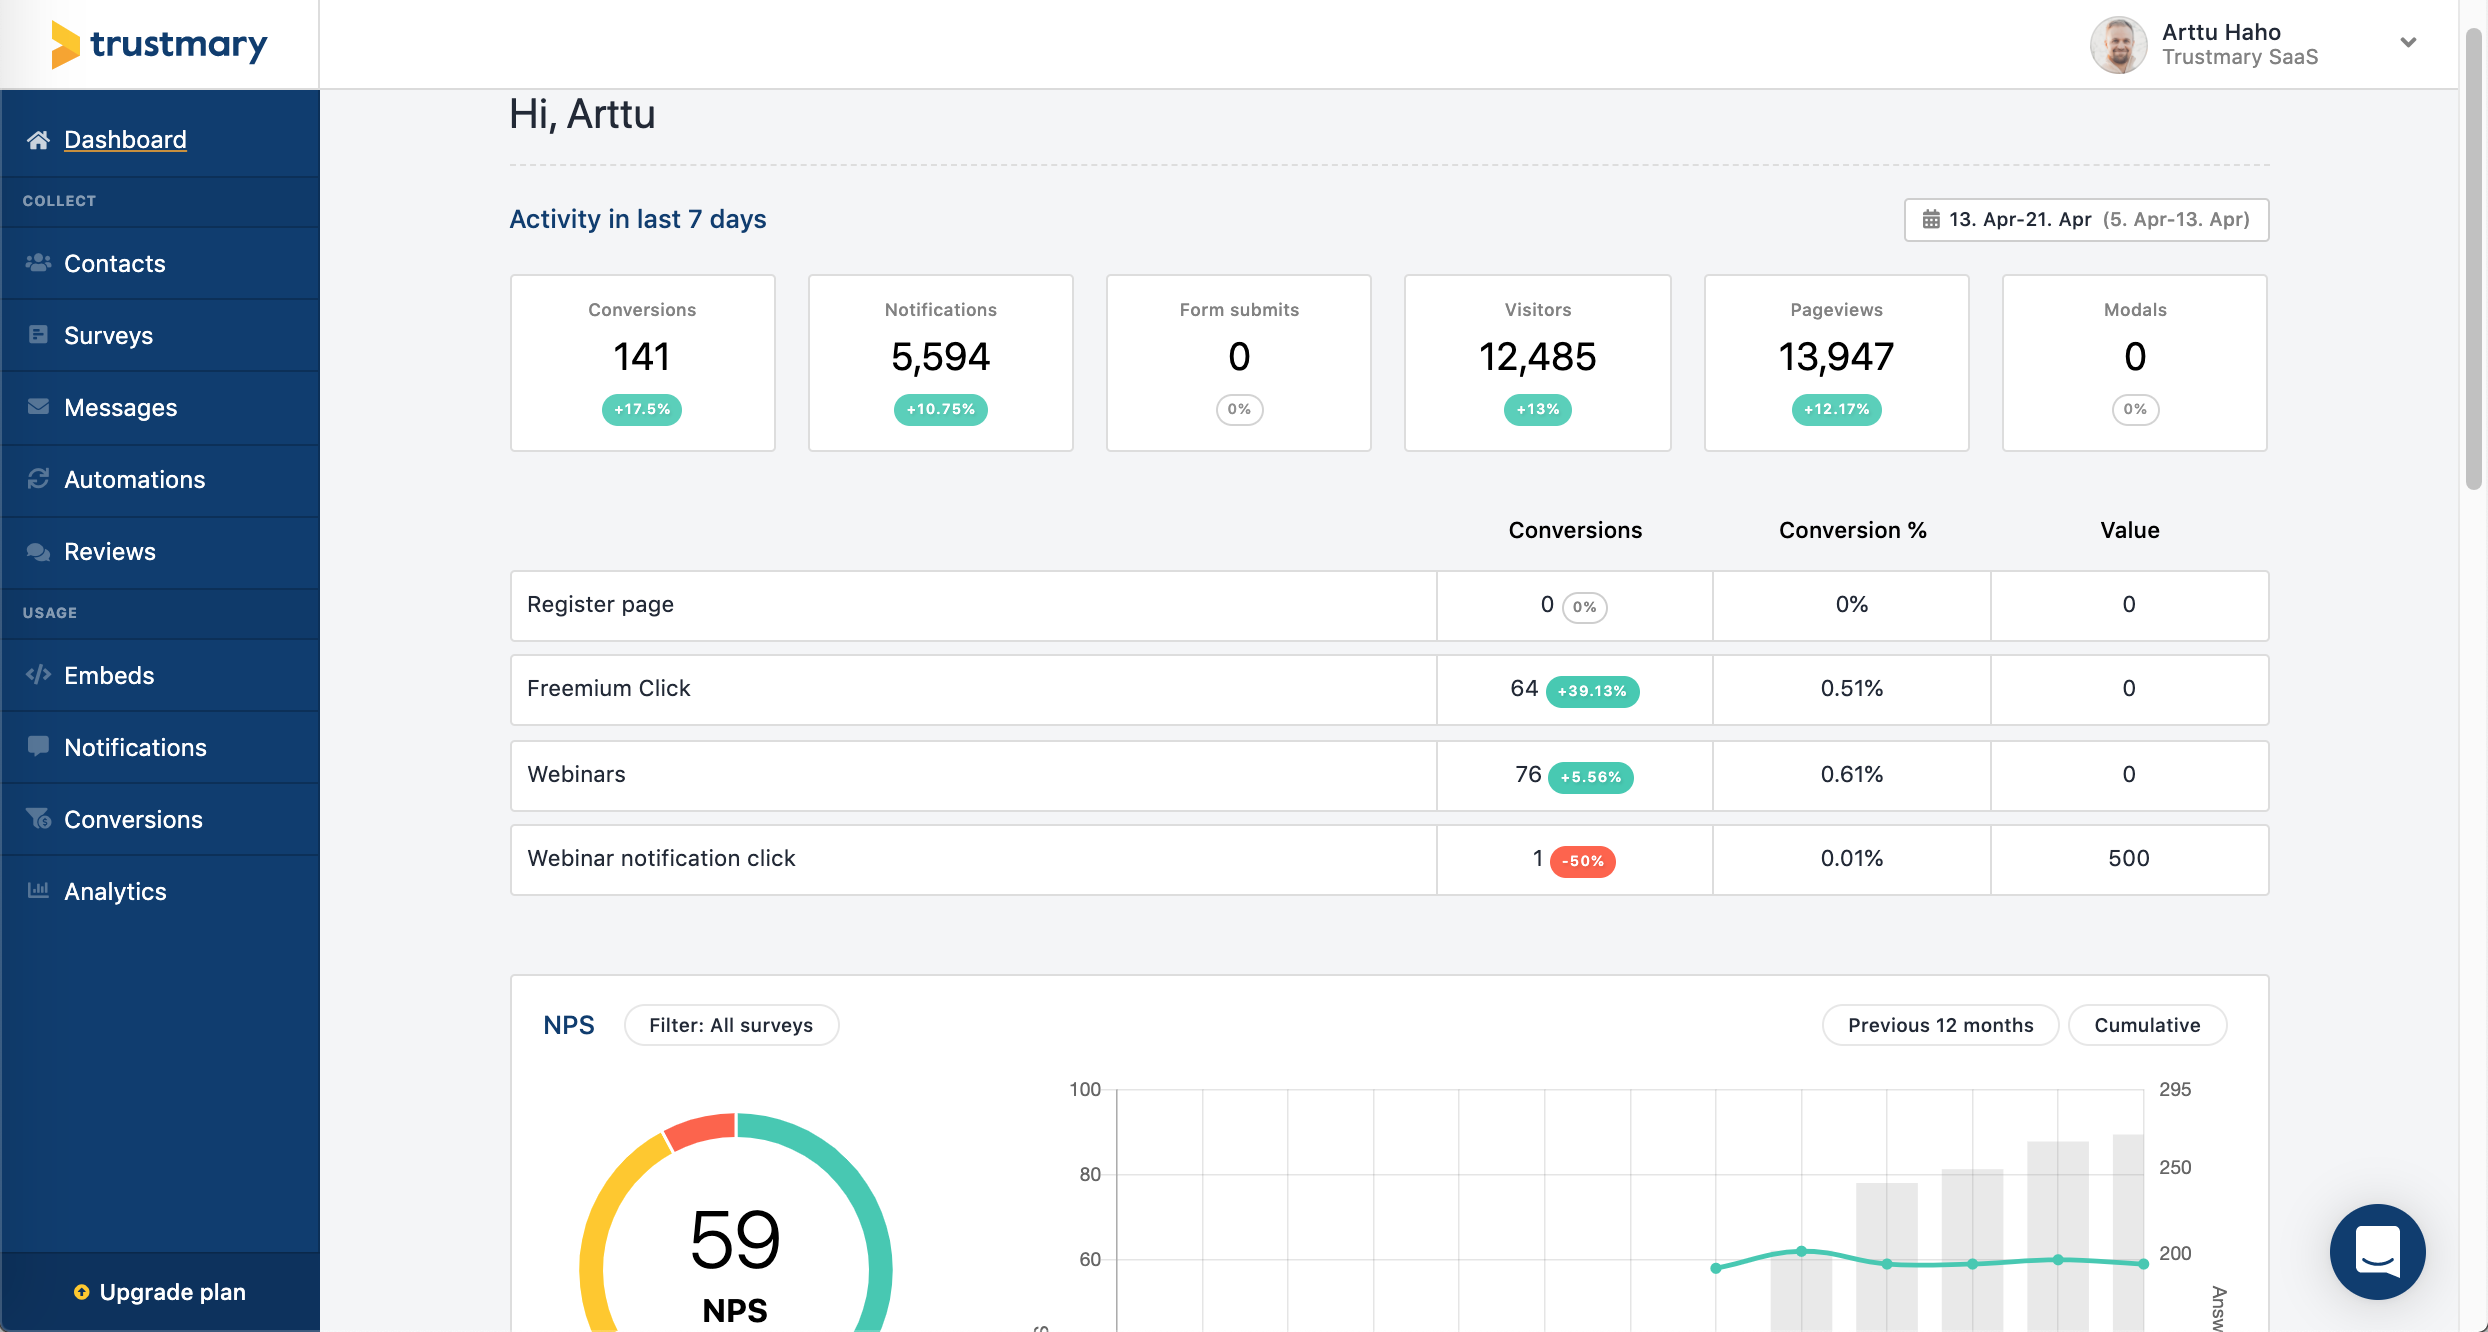Viewport: 2488px width, 1332px height.
Task: Click the Trustmary logo
Action: [x=160, y=44]
